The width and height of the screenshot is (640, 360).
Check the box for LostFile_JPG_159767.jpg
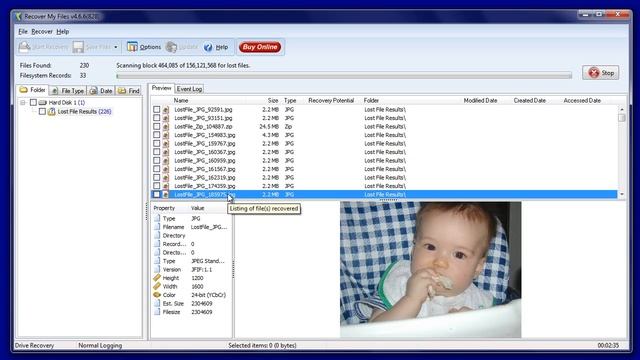pos(157,144)
